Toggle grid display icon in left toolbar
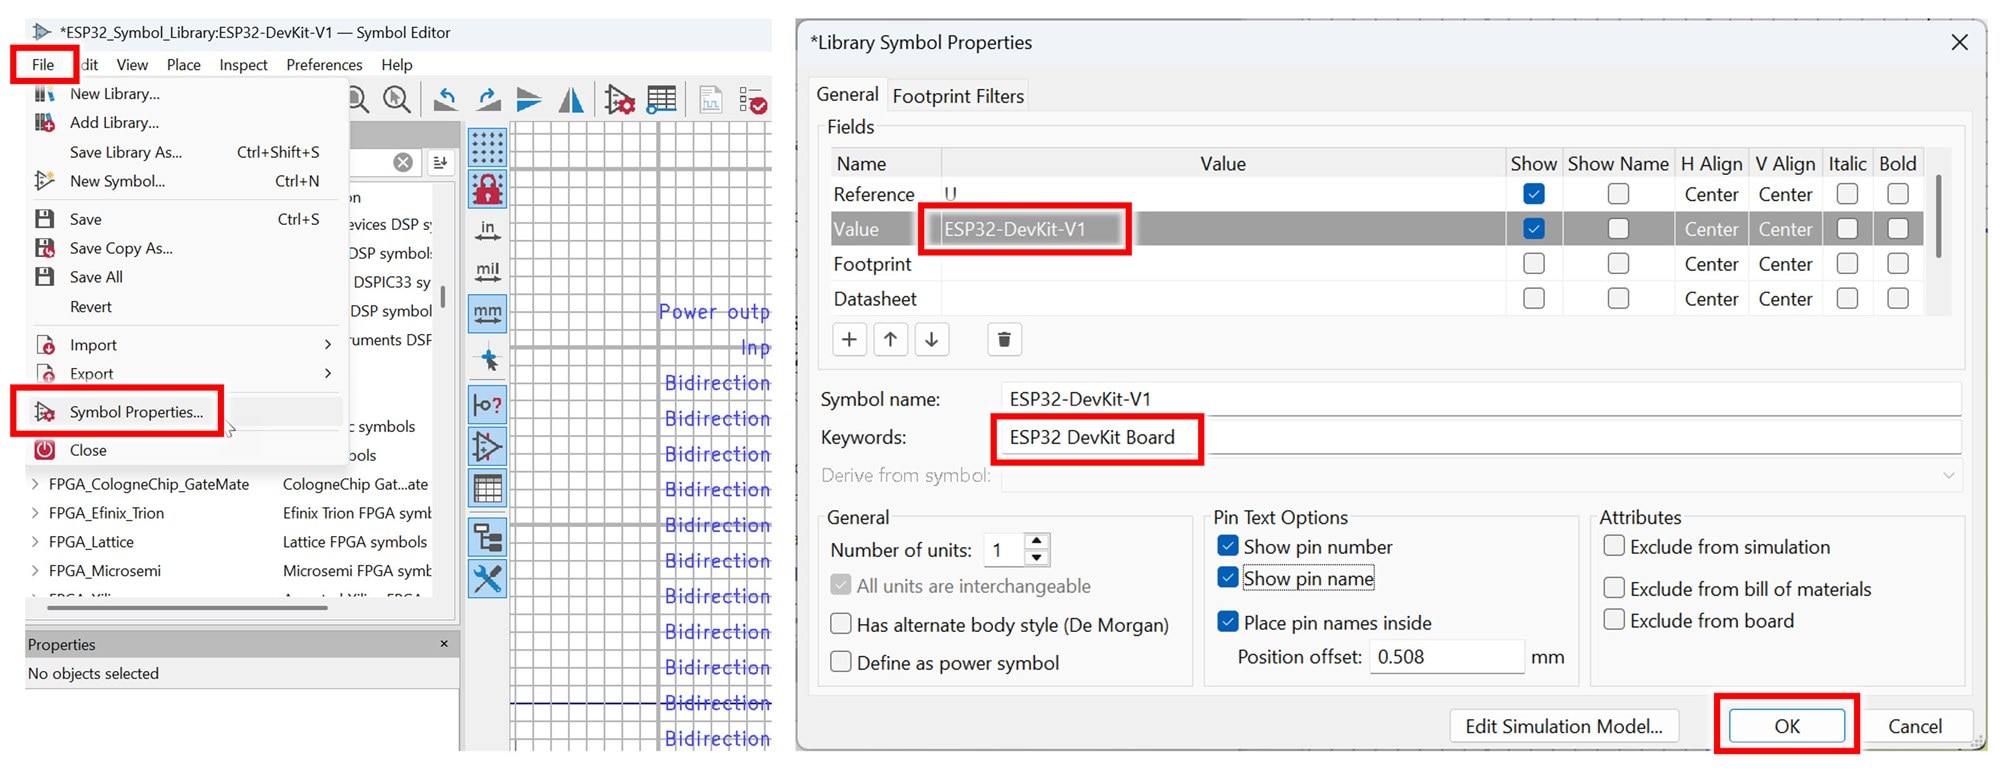Viewport: 2007px width, 780px height. pos(487,147)
